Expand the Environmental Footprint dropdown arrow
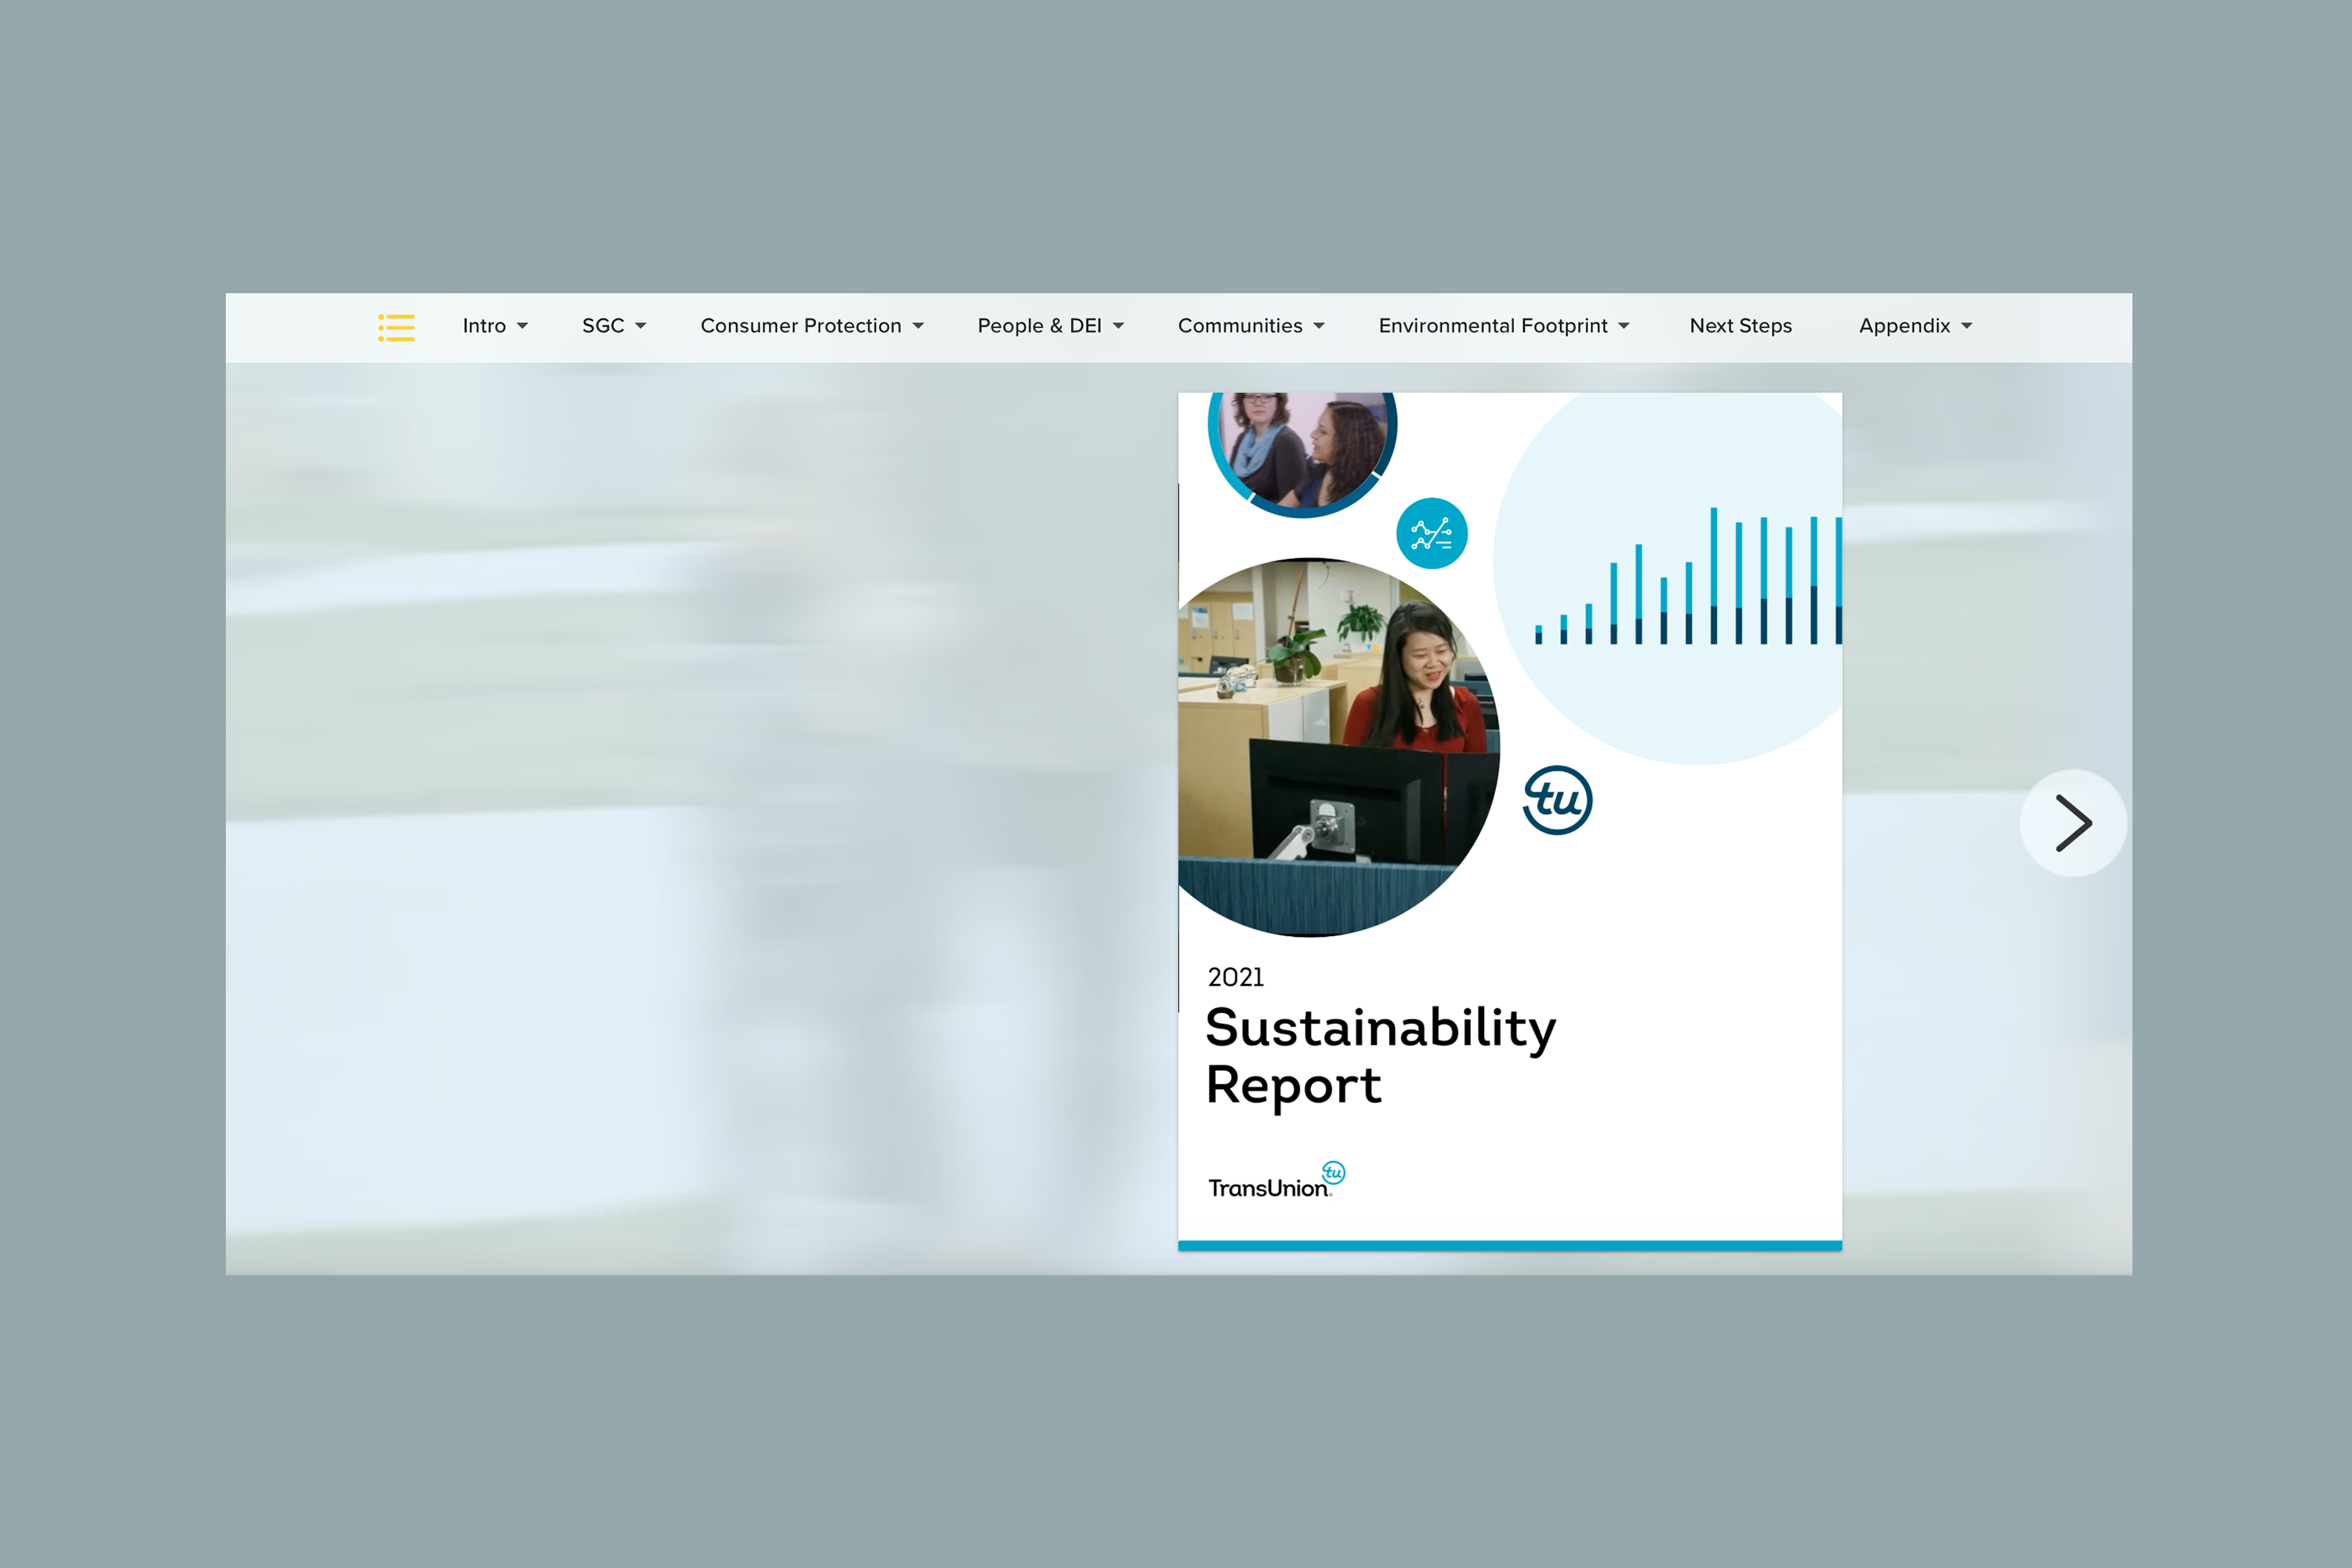The width and height of the screenshot is (2352, 1568). click(1623, 326)
